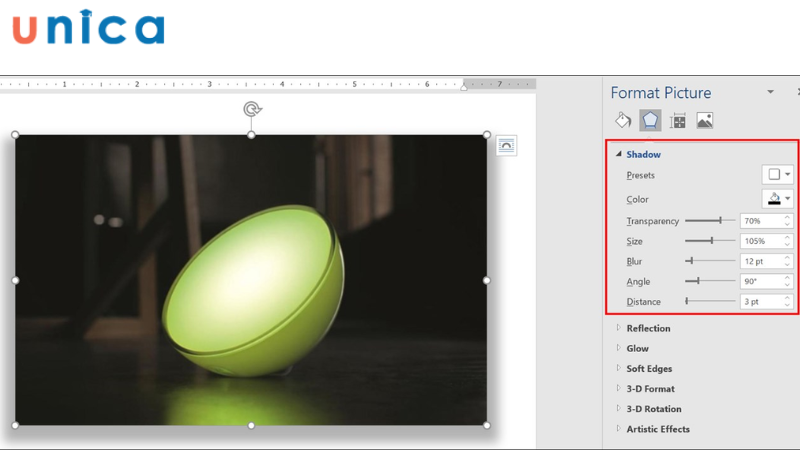Adjust Size using its spinner arrows
The width and height of the screenshot is (800, 450).
click(787, 241)
